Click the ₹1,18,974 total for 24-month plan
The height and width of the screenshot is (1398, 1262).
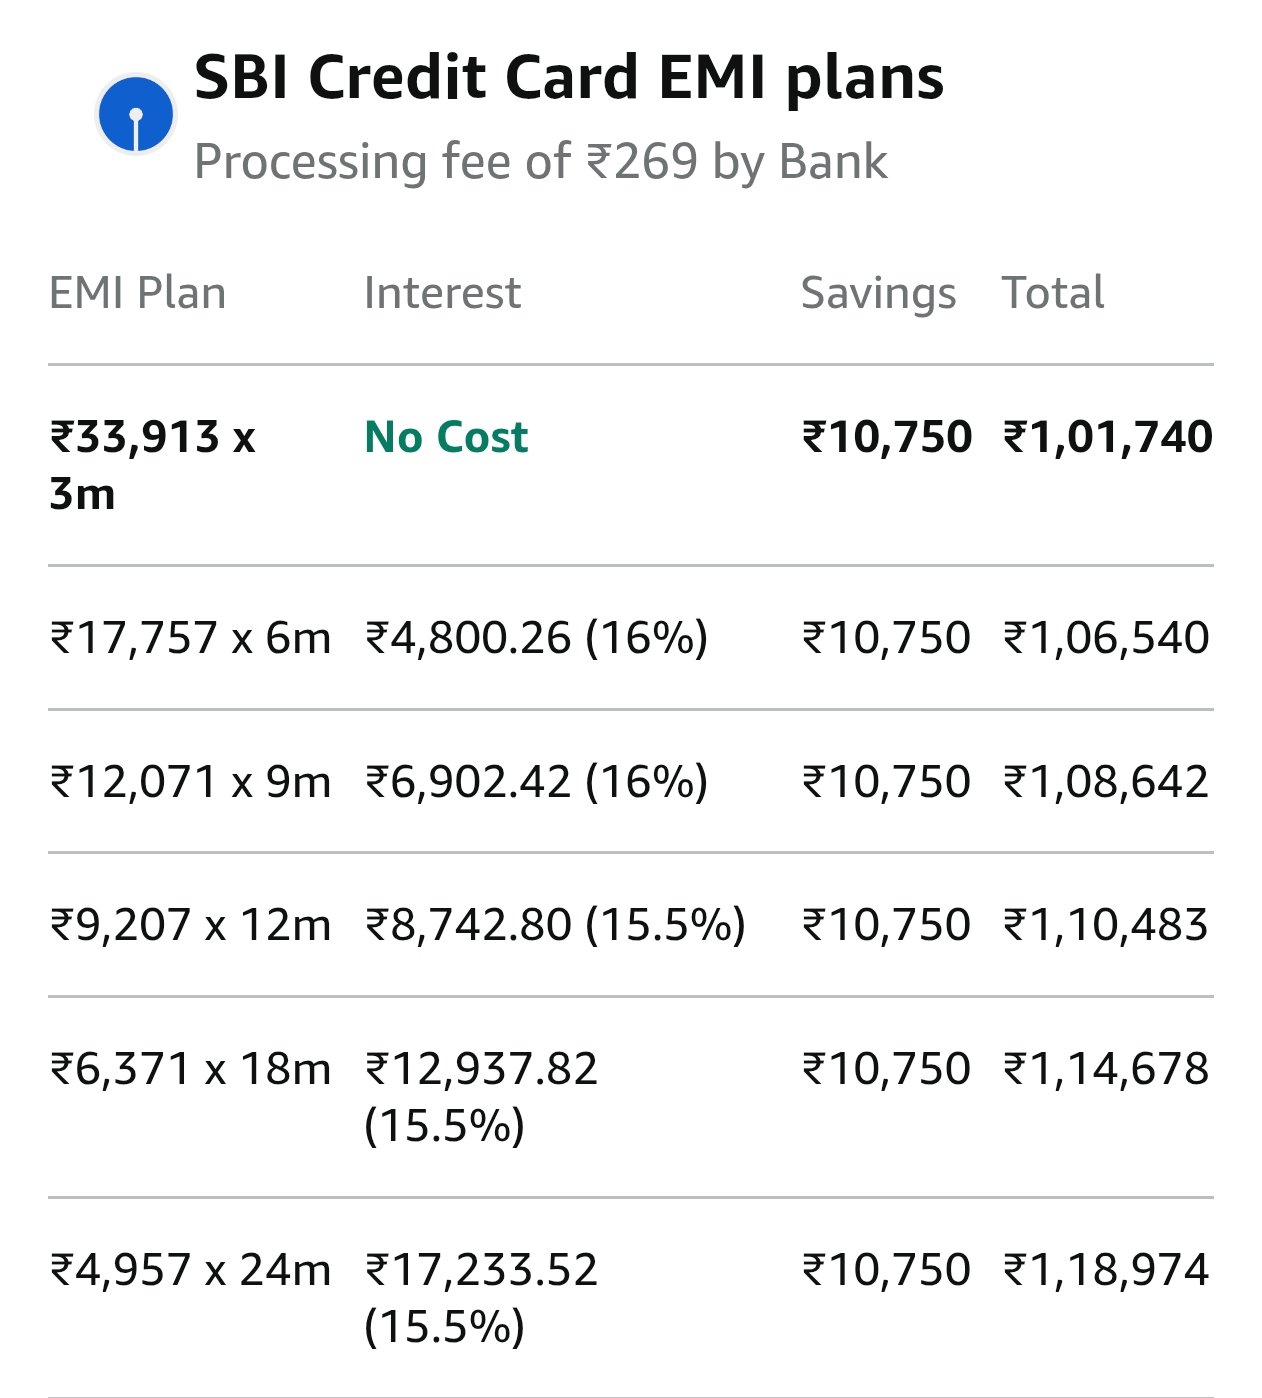point(1106,1270)
